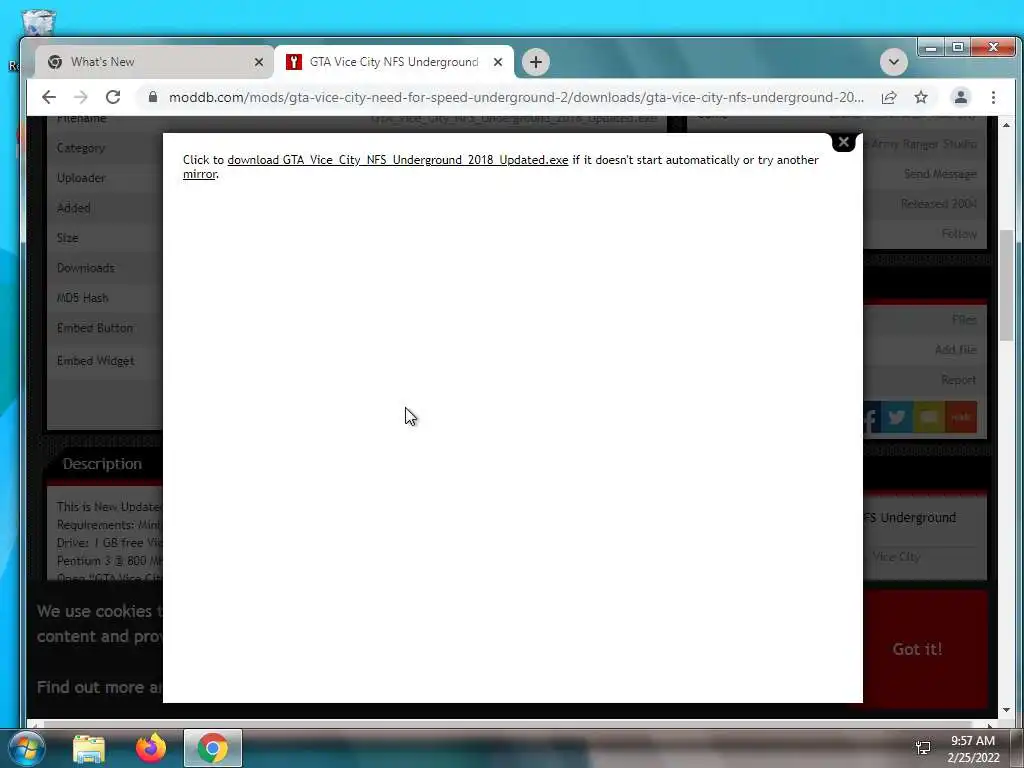Click the Add file link
This screenshot has width=1024, height=768.
[x=955, y=350]
